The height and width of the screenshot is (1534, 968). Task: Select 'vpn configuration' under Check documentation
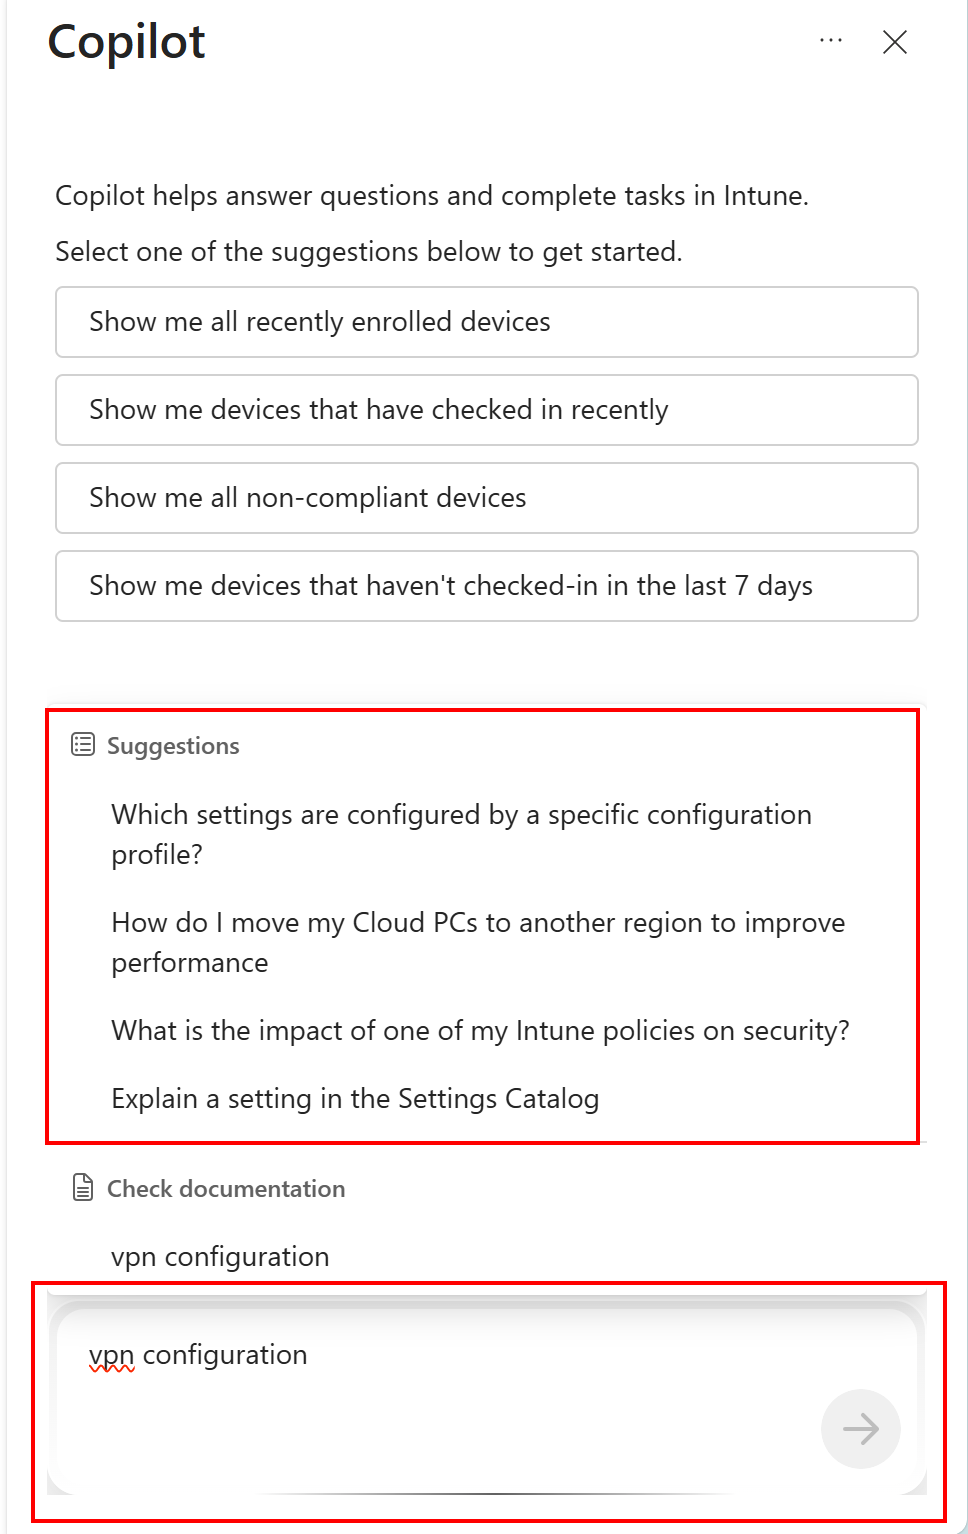[x=220, y=1257]
